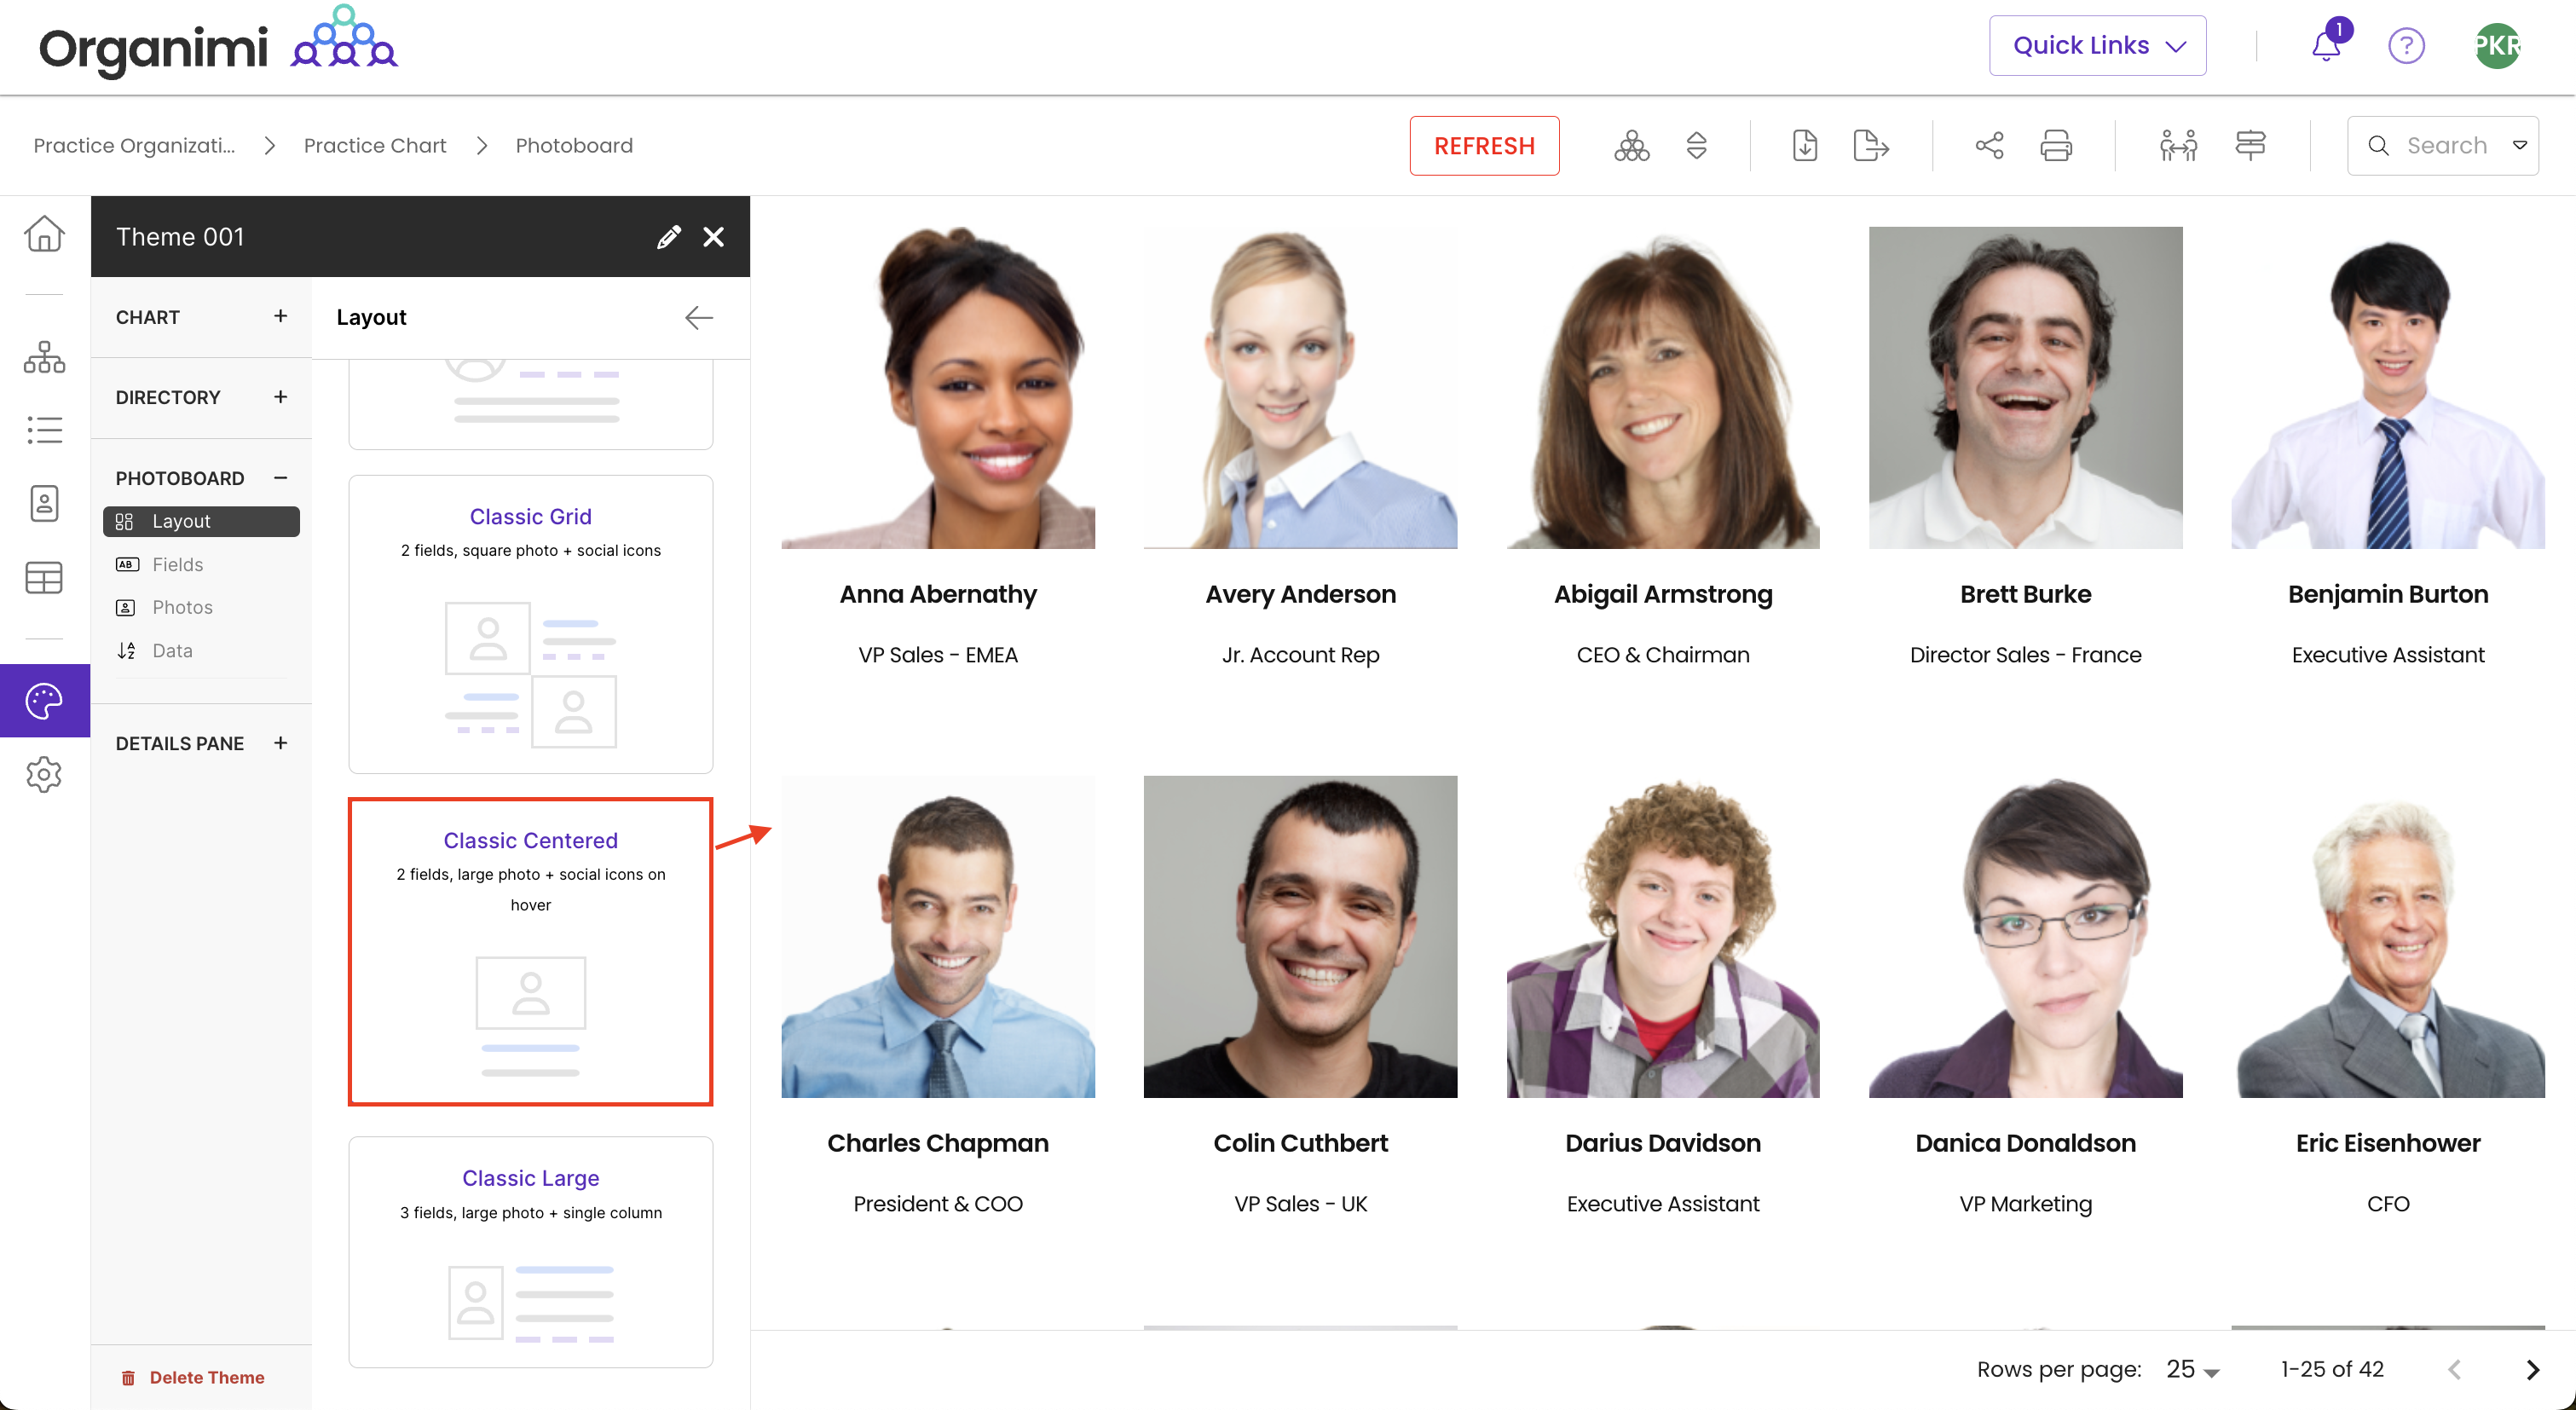The image size is (2576, 1410).
Task: Choose the Classic Grid layout card
Action: pyautogui.click(x=530, y=624)
